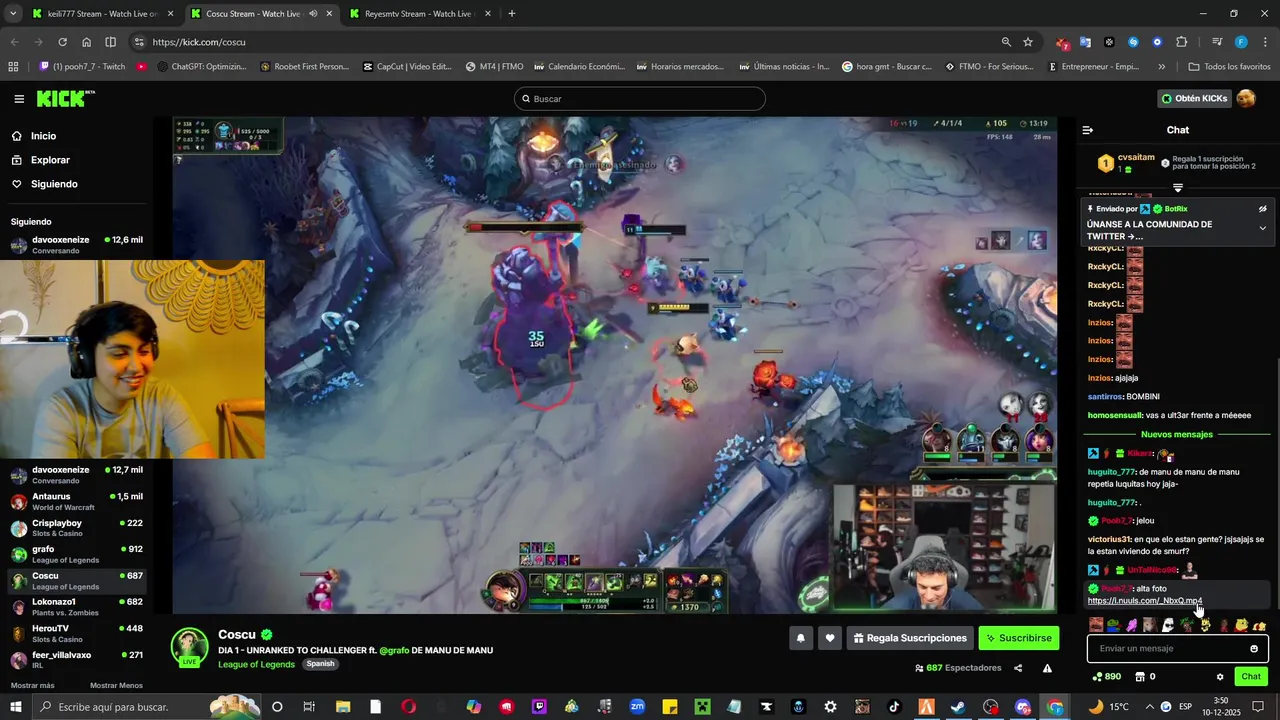1280x720 pixels.
Task: Open Windows Start menu
Action: point(16,707)
